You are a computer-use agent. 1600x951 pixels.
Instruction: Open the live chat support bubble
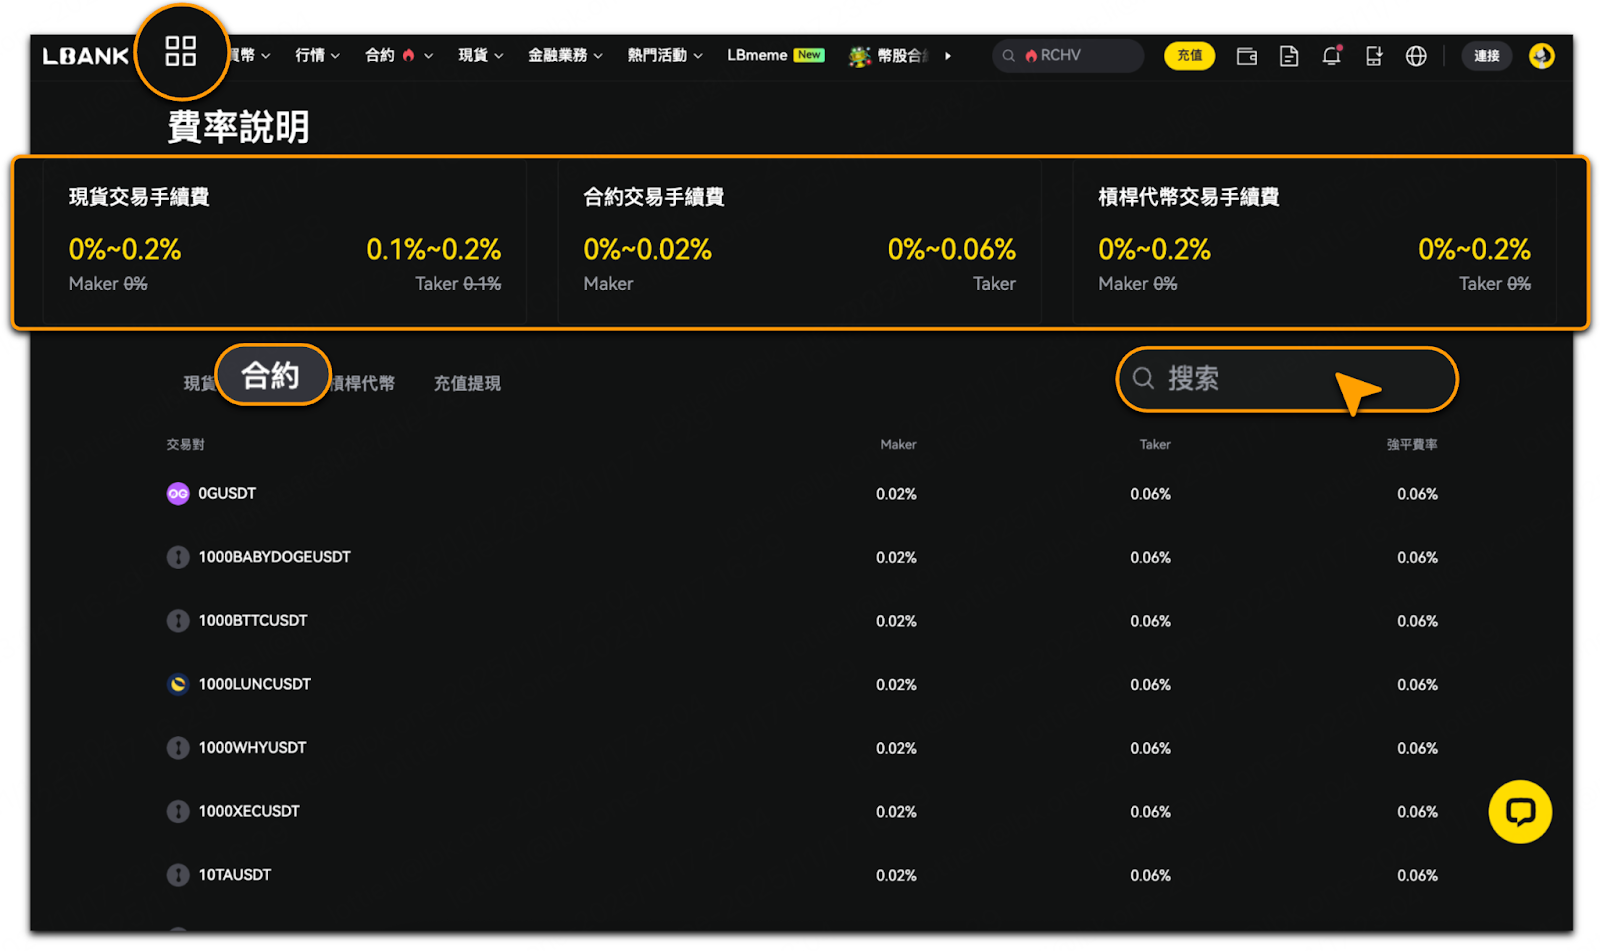tap(1520, 811)
